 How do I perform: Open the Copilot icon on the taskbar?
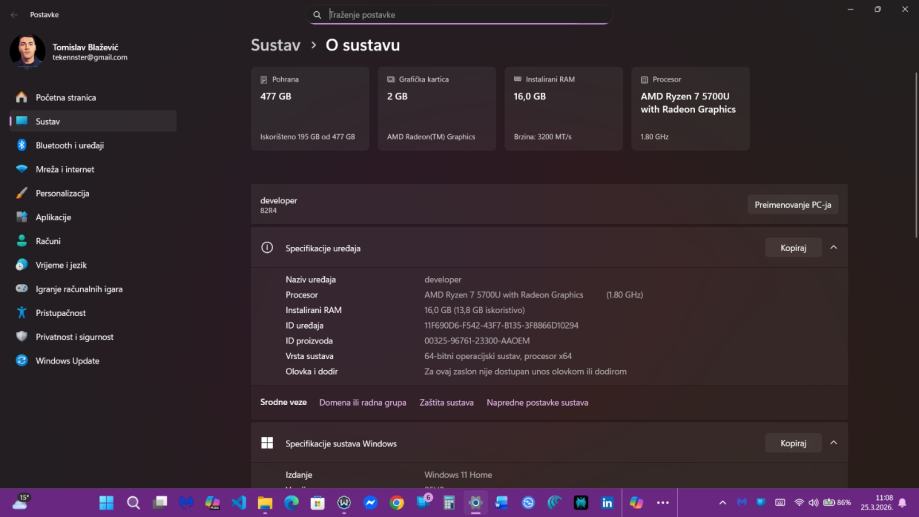click(636, 503)
